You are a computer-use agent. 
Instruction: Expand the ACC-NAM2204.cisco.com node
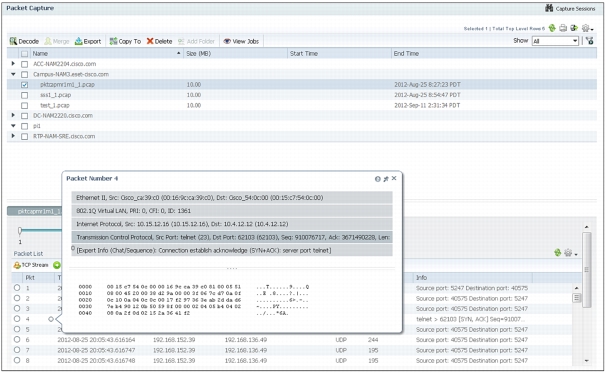(13, 63)
